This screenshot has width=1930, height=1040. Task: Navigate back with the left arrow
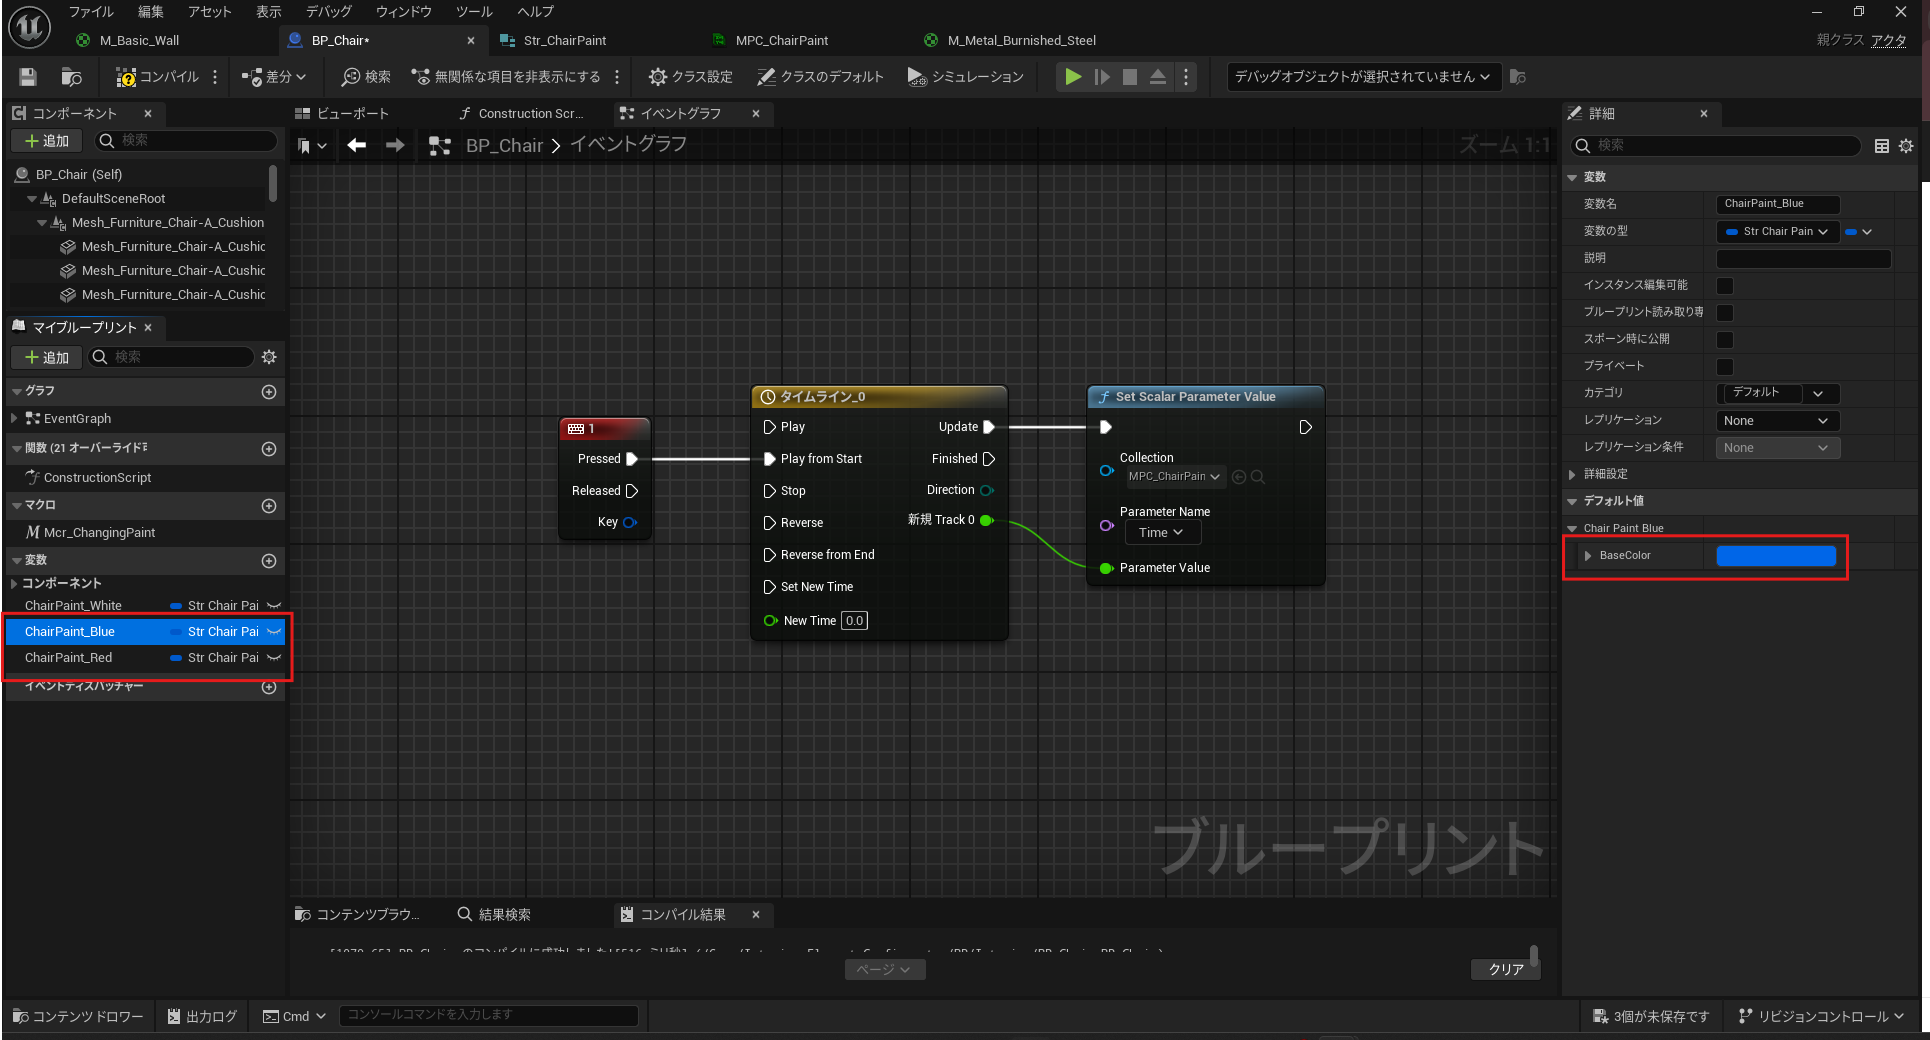(x=356, y=146)
